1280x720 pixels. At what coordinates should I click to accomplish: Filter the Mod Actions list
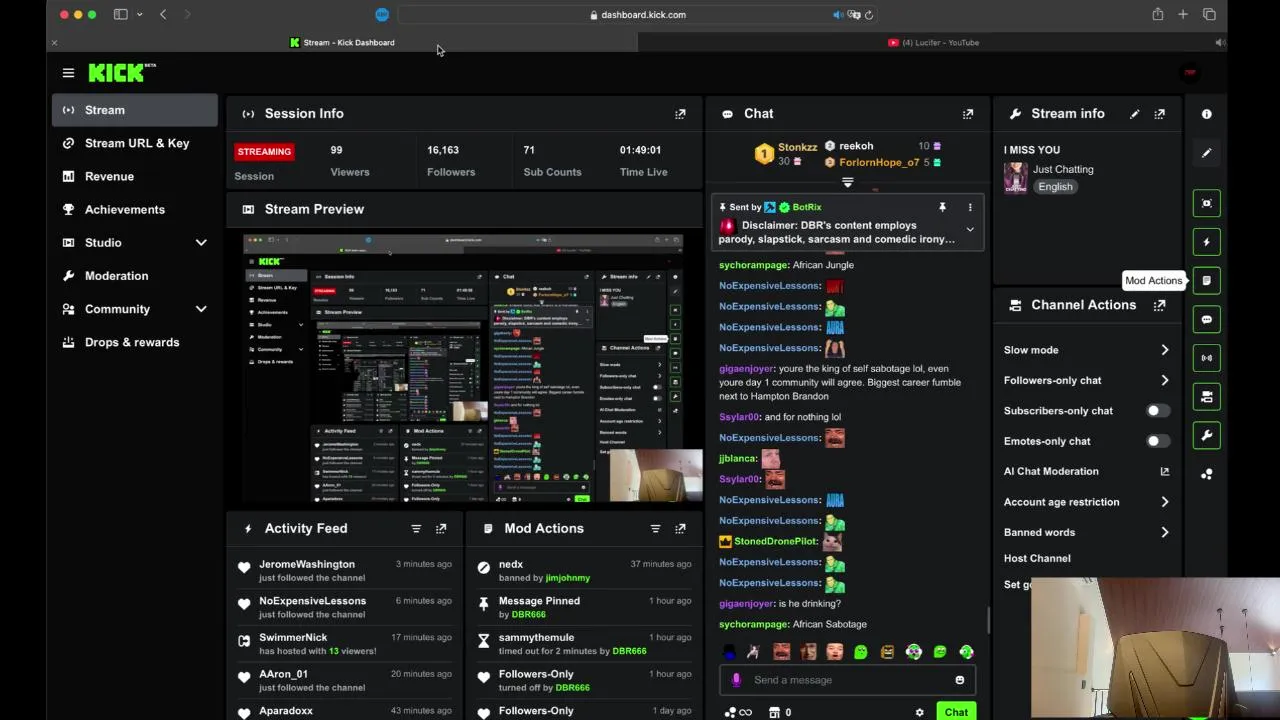point(655,529)
